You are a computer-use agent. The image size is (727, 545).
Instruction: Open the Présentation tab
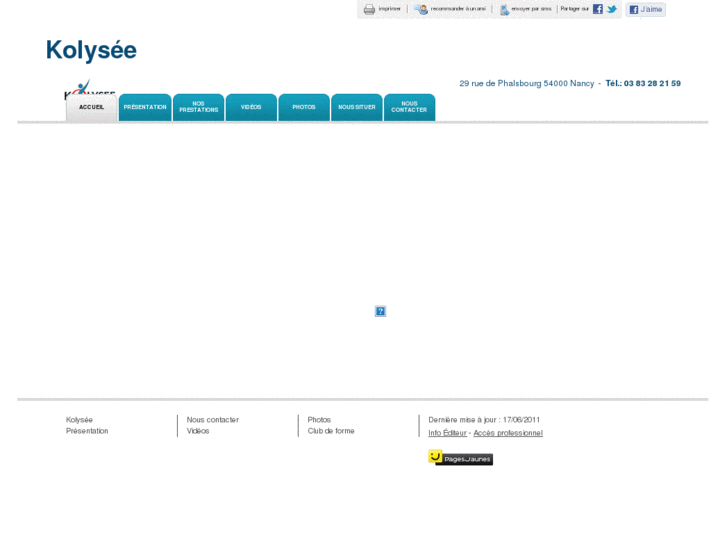tap(145, 108)
